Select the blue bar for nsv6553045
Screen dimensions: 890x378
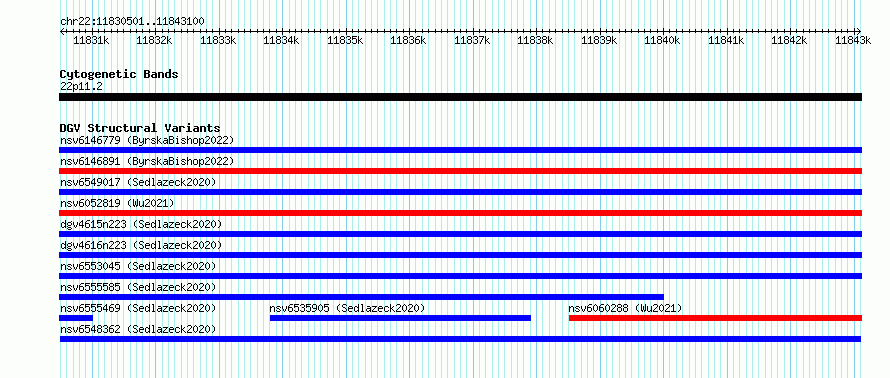point(460,276)
